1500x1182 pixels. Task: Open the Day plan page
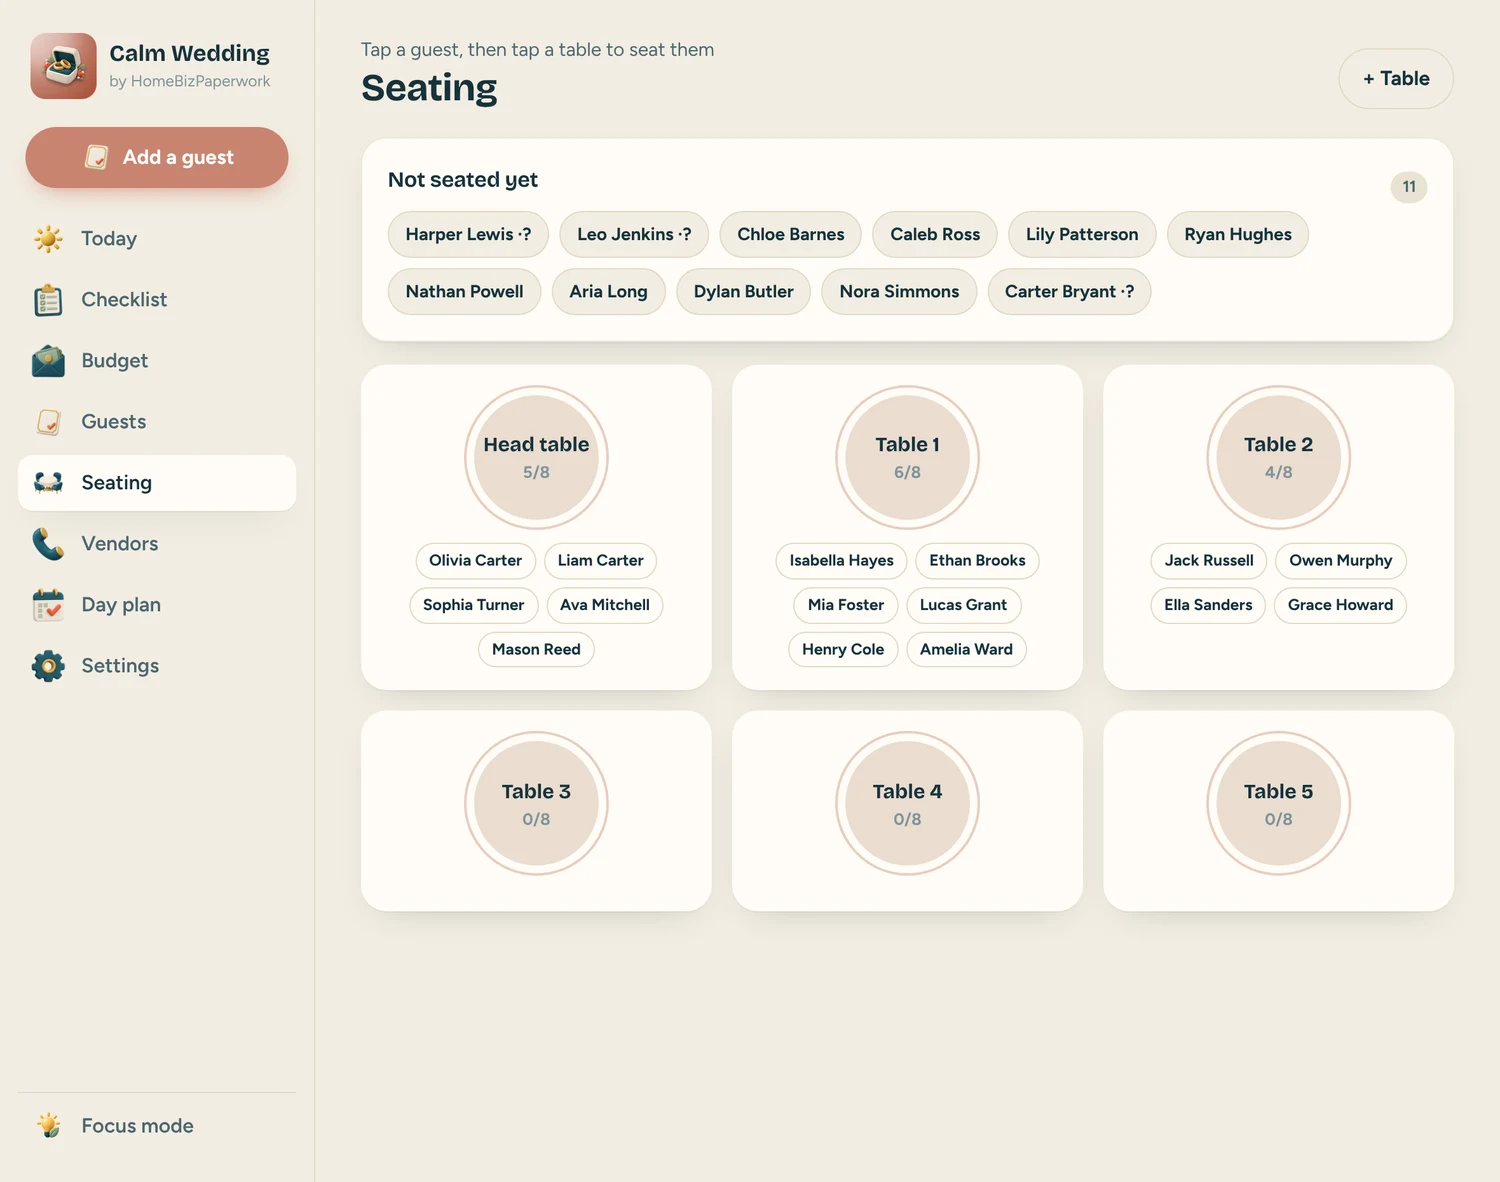pos(157,604)
